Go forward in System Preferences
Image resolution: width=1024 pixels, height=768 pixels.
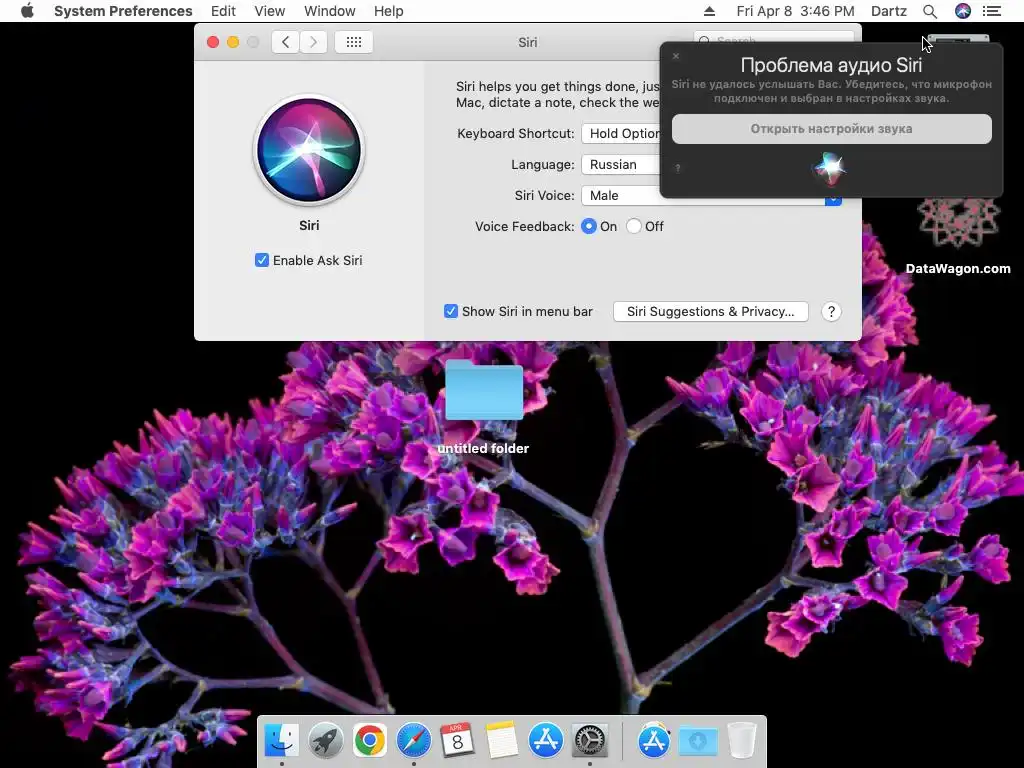(x=313, y=42)
